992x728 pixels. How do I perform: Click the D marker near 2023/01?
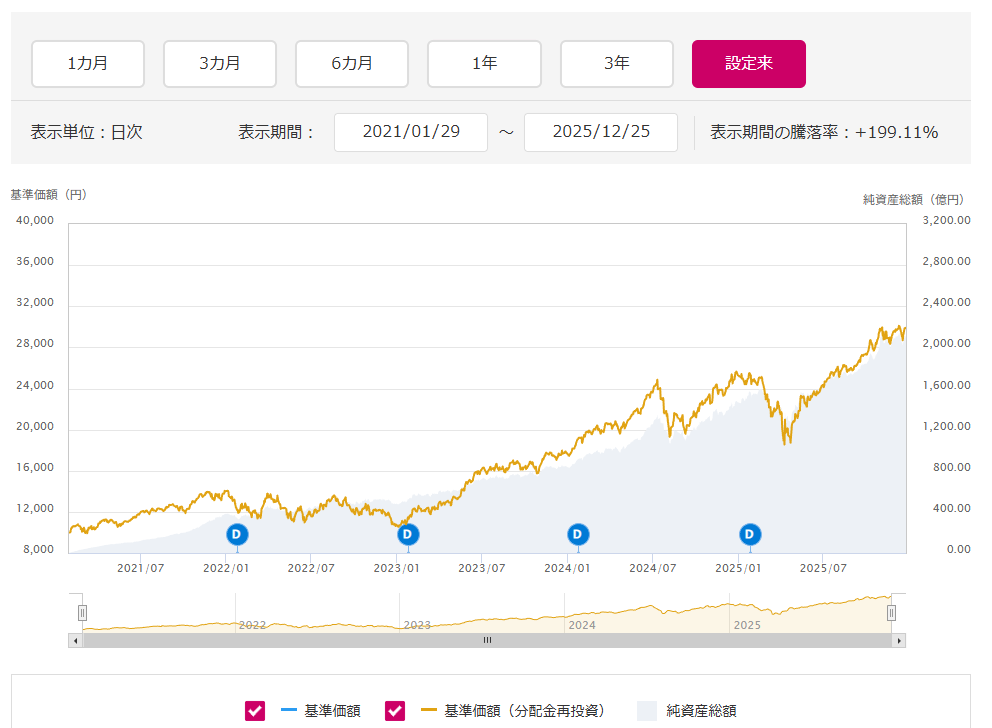pos(407,535)
